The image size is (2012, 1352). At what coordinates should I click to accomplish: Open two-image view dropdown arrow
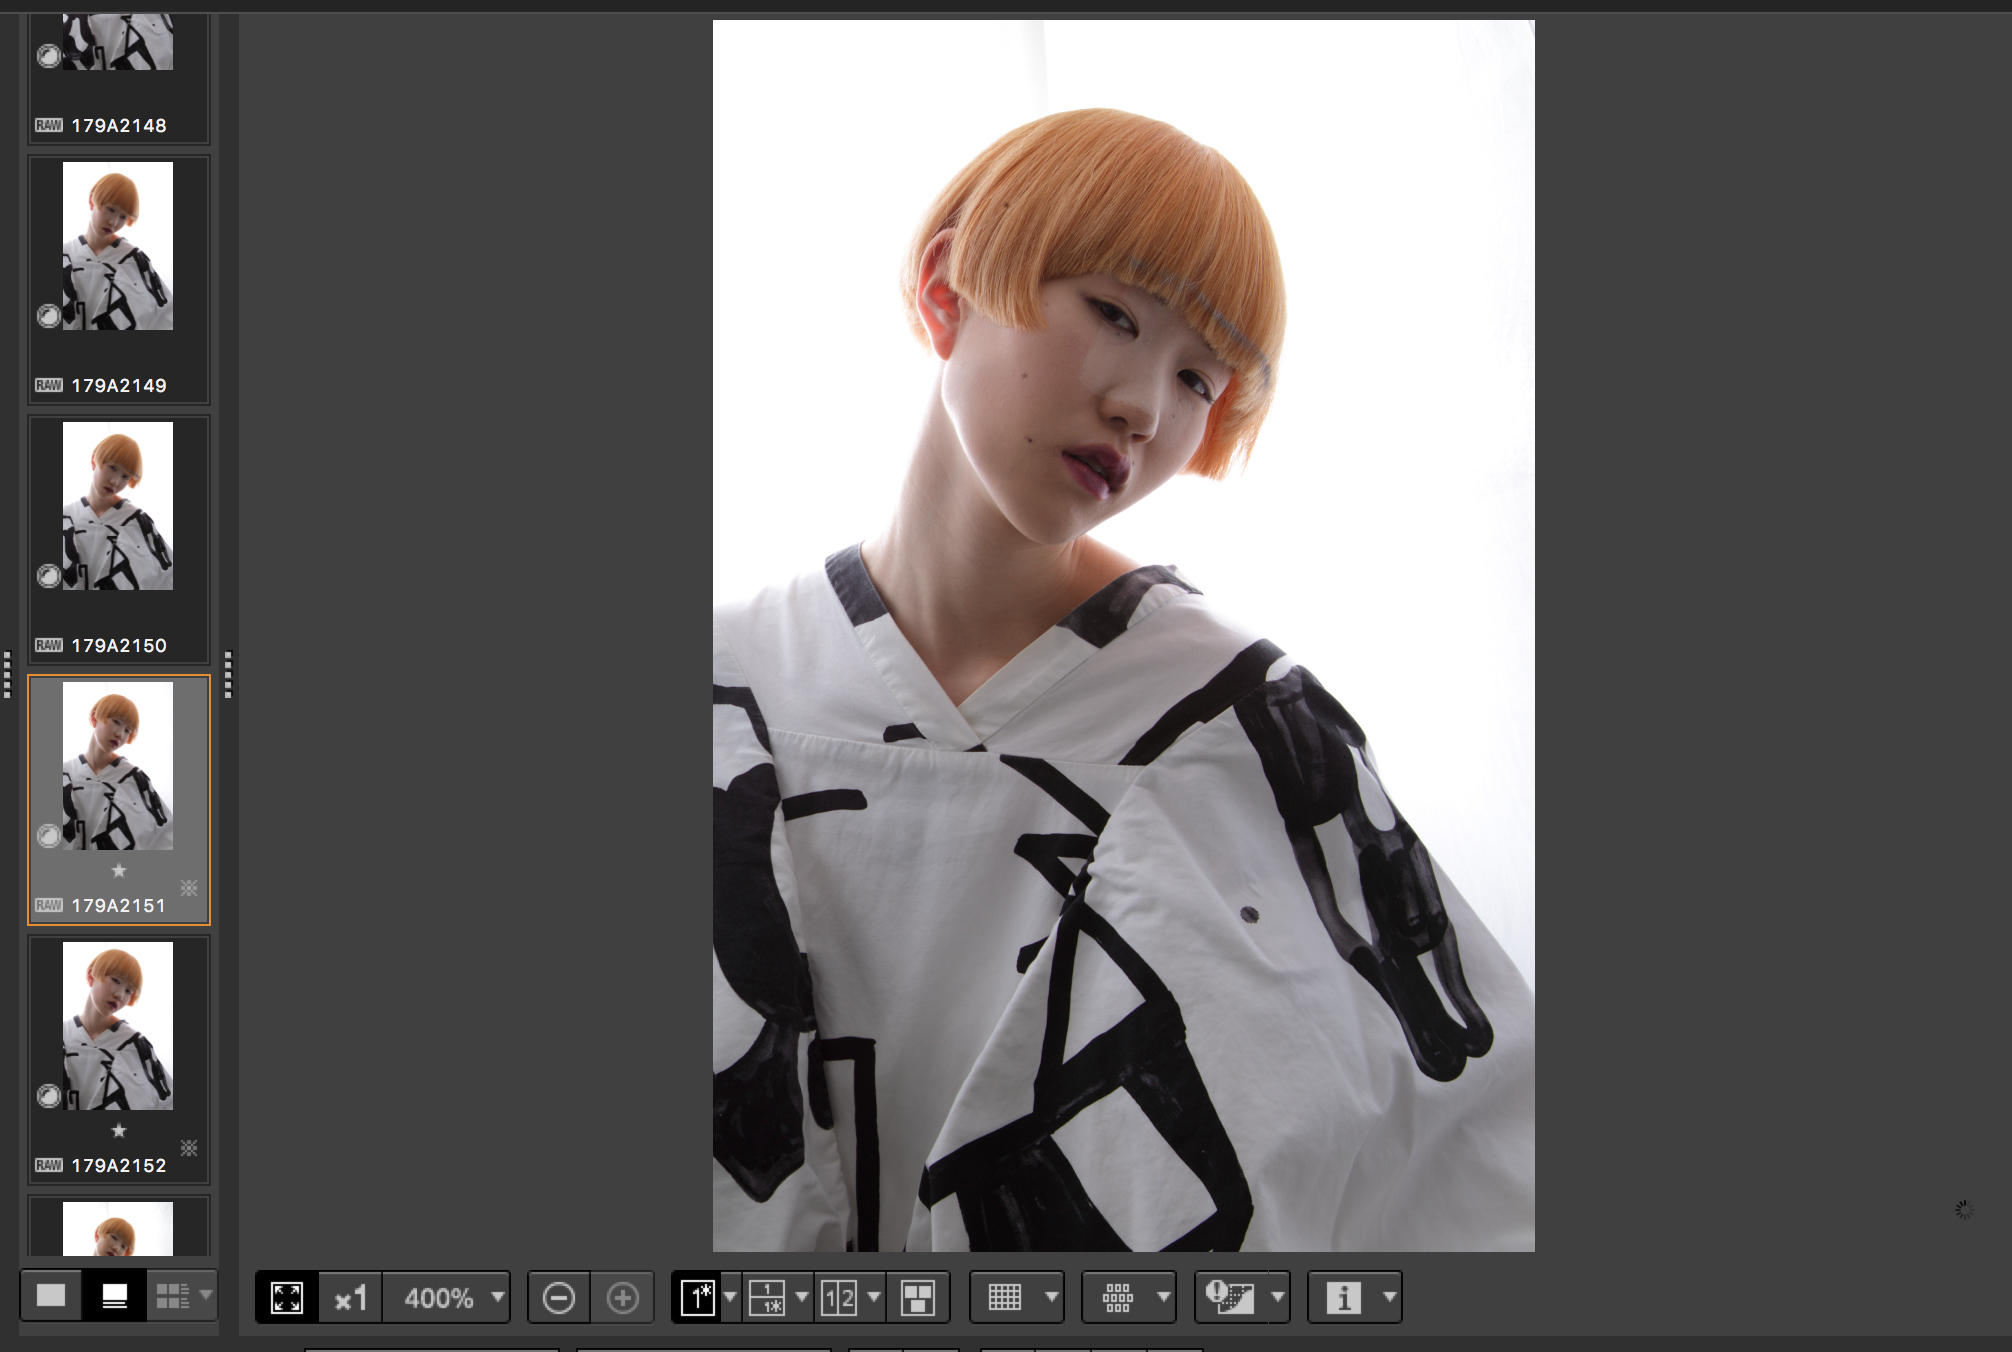874,1298
